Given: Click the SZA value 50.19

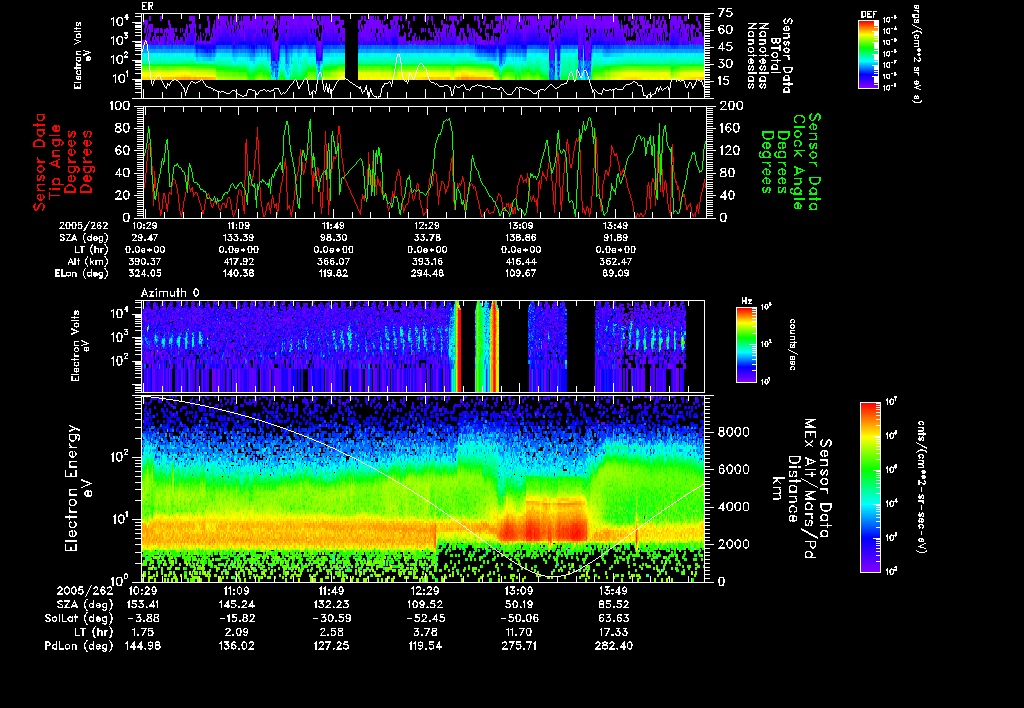Looking at the screenshot, I should 520,605.
